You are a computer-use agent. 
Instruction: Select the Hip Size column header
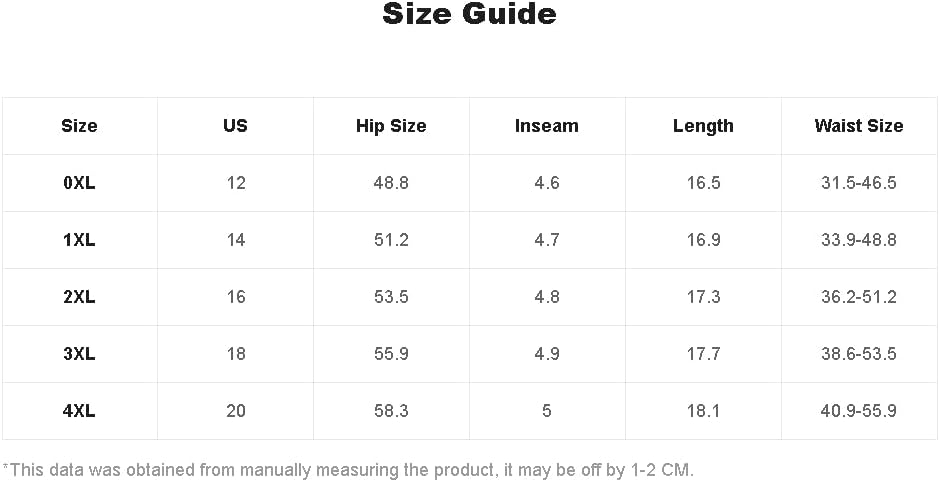(391, 126)
